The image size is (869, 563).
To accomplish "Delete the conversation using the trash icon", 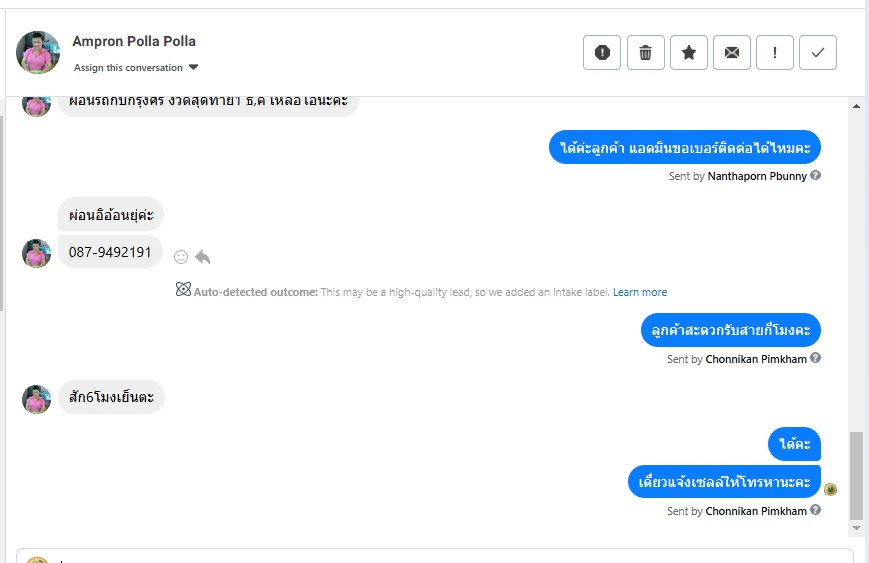I will 646,53.
